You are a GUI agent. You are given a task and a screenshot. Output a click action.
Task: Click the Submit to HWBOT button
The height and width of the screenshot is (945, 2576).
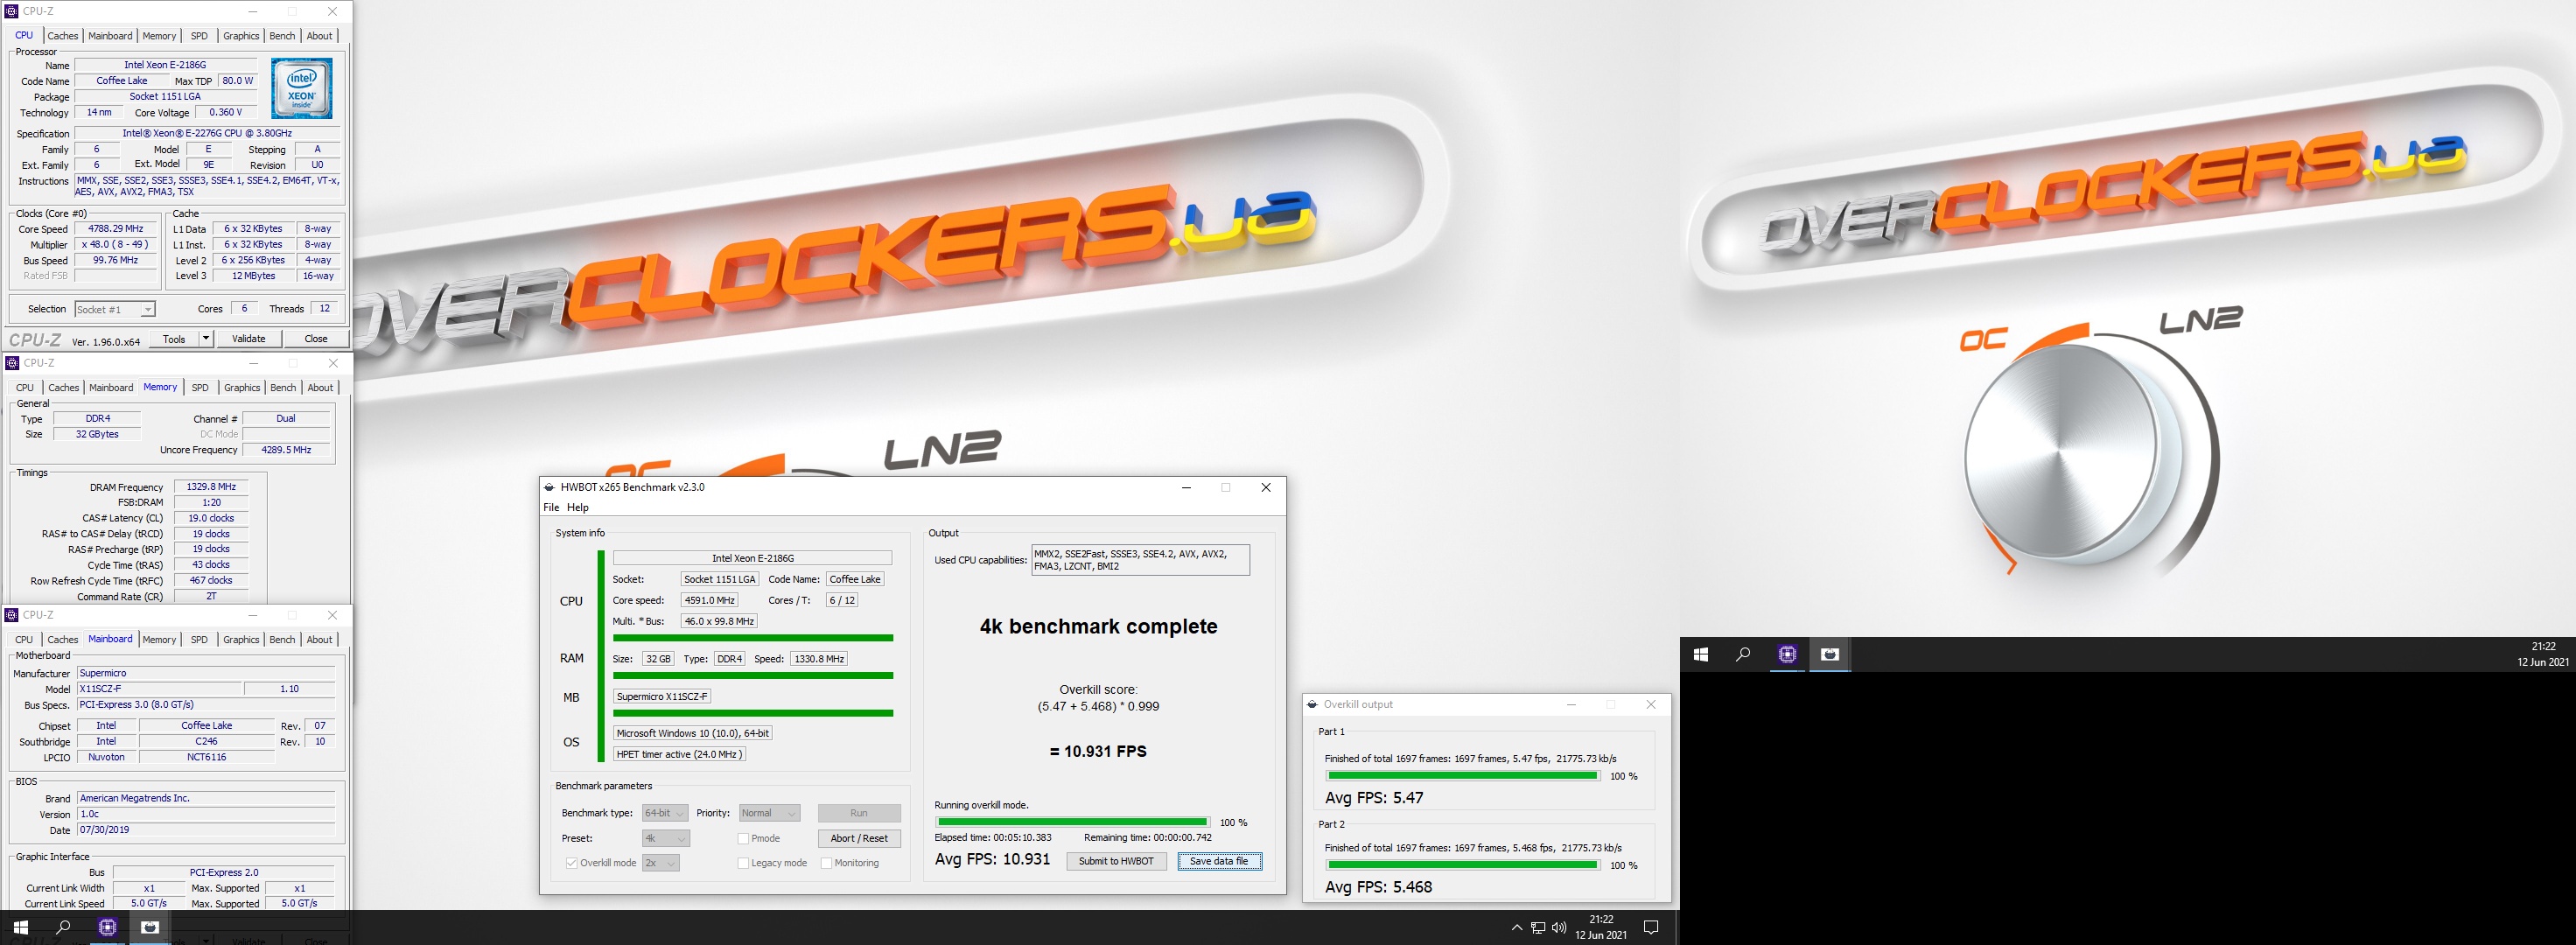(x=1116, y=861)
